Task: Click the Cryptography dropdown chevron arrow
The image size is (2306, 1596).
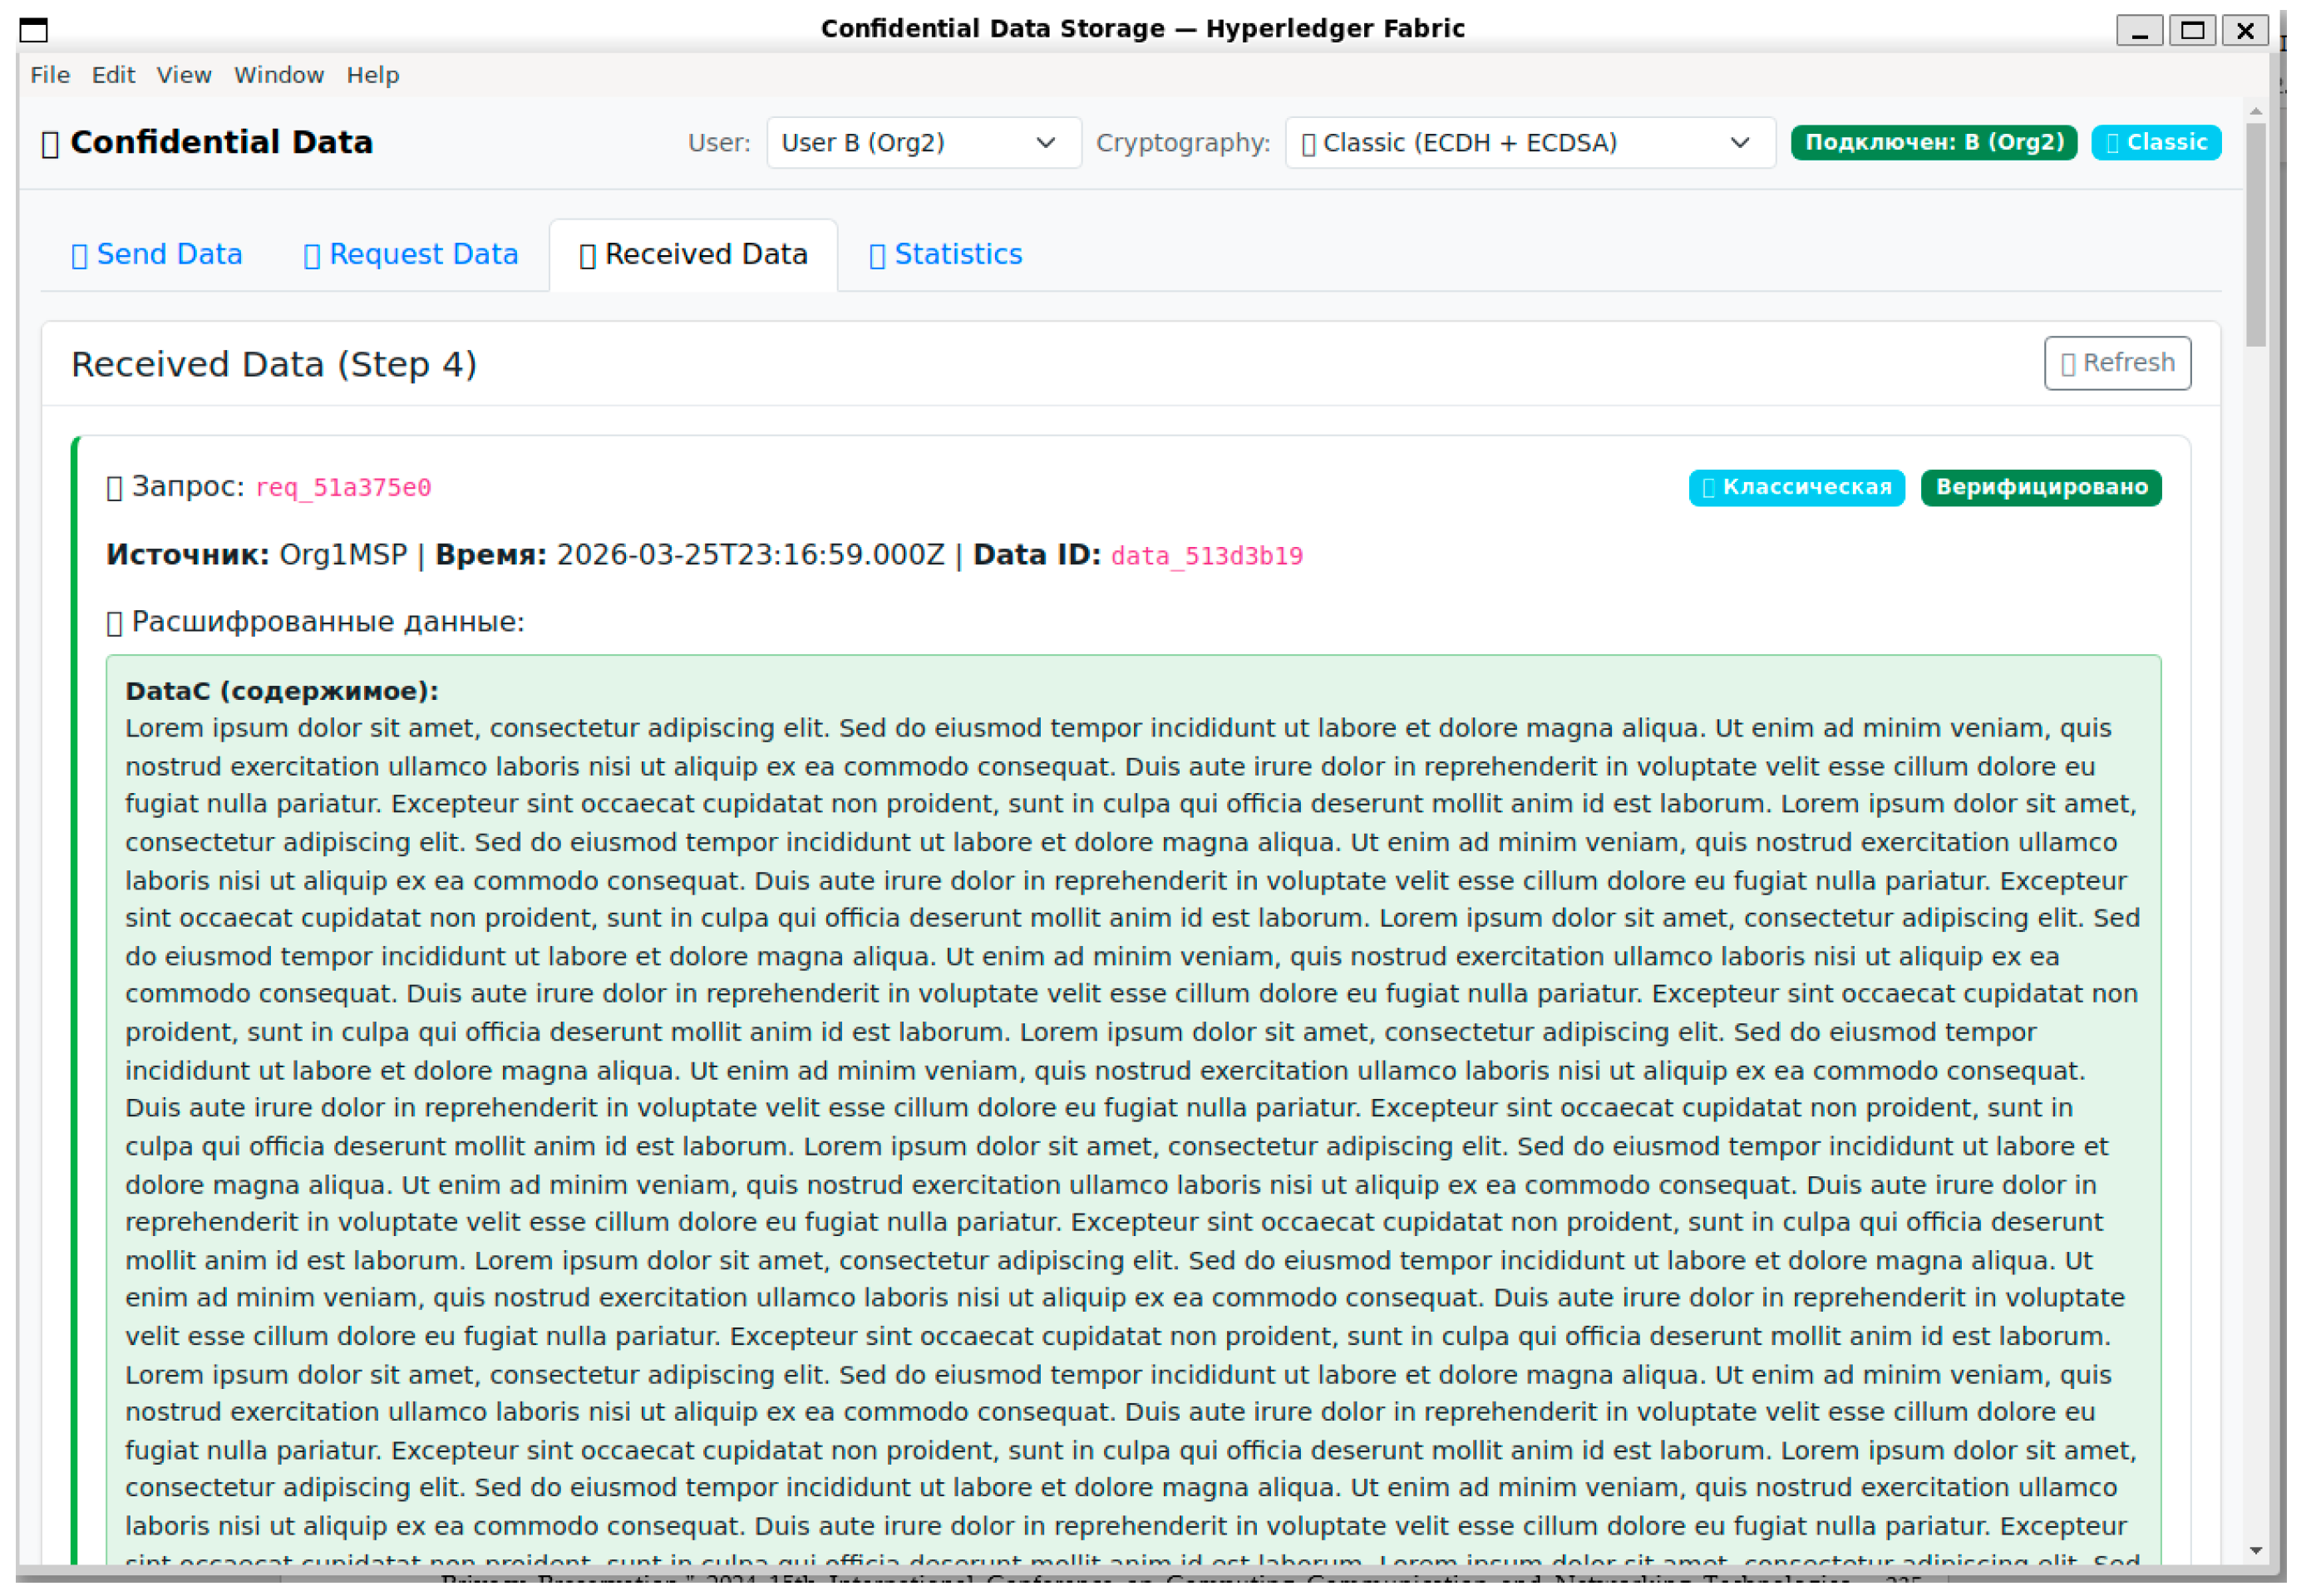Action: 1740,143
